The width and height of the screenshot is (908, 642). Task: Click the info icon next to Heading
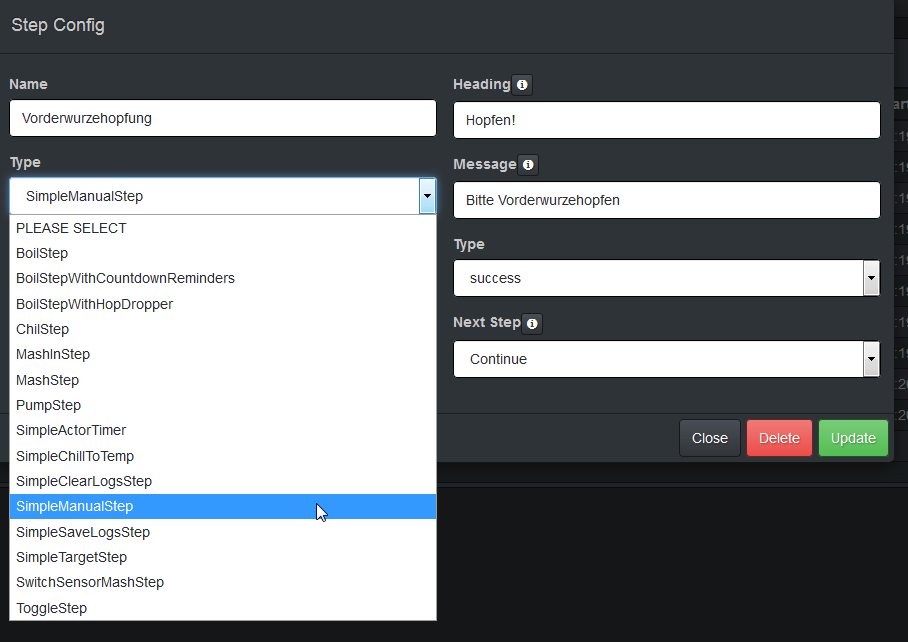tap(522, 85)
